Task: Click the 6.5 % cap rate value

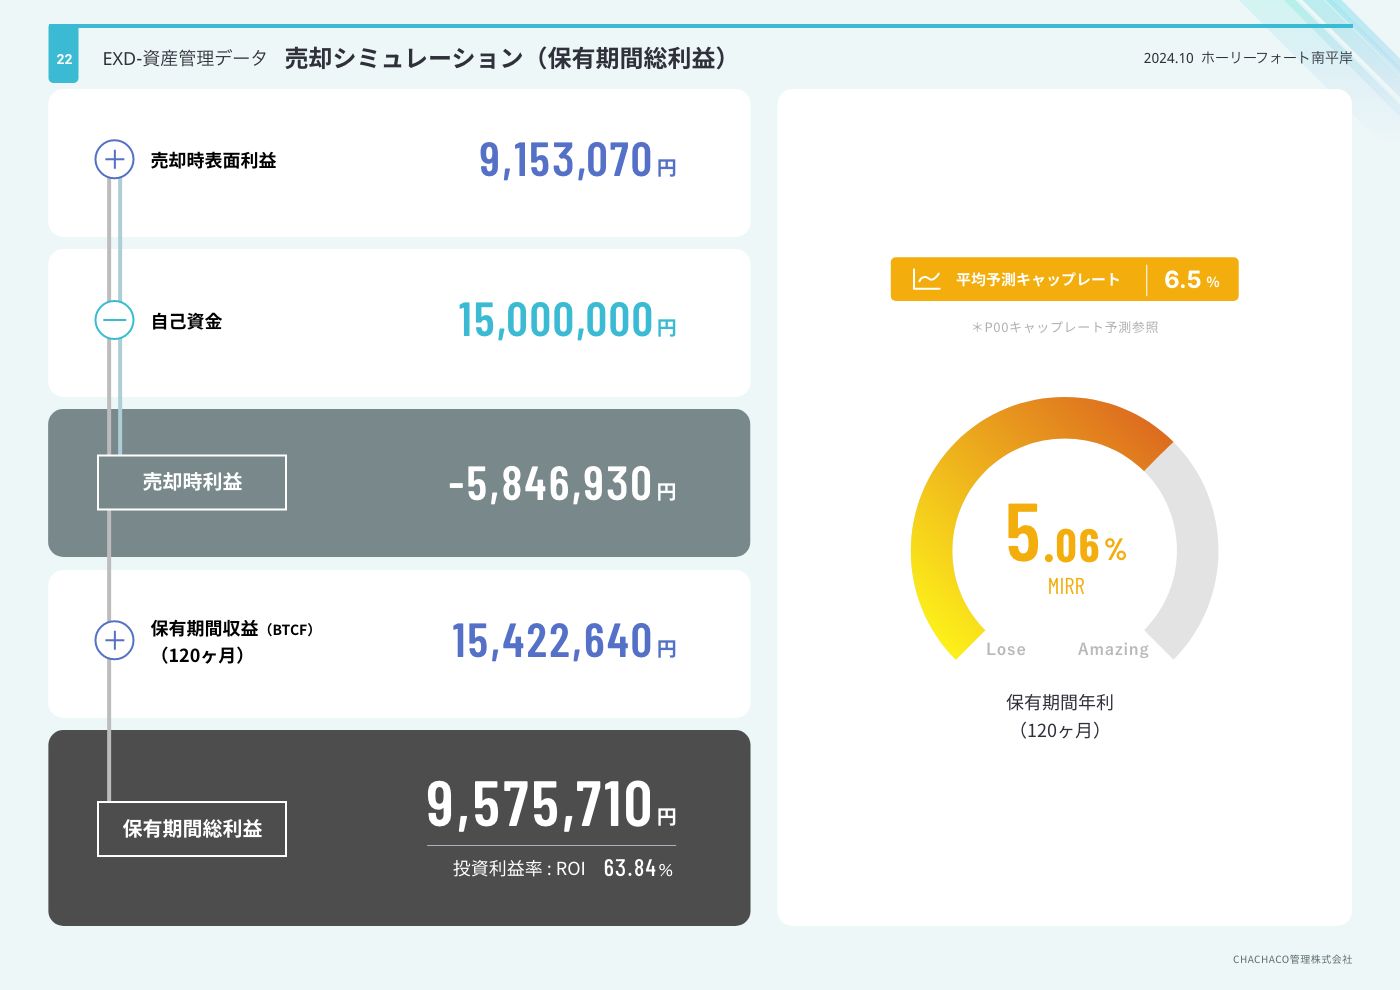Action: [x=1191, y=280]
